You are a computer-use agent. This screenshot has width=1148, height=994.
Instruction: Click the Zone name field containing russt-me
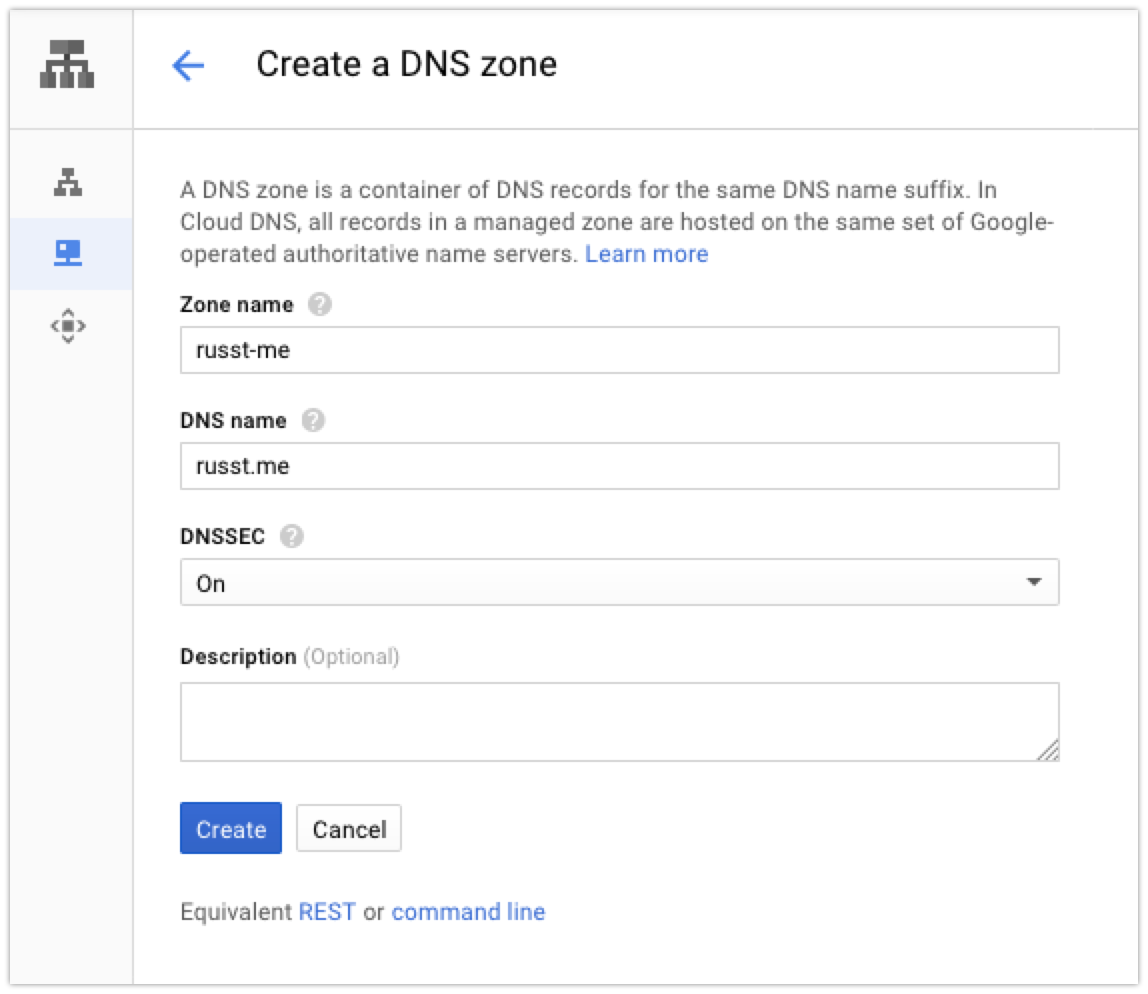click(619, 350)
